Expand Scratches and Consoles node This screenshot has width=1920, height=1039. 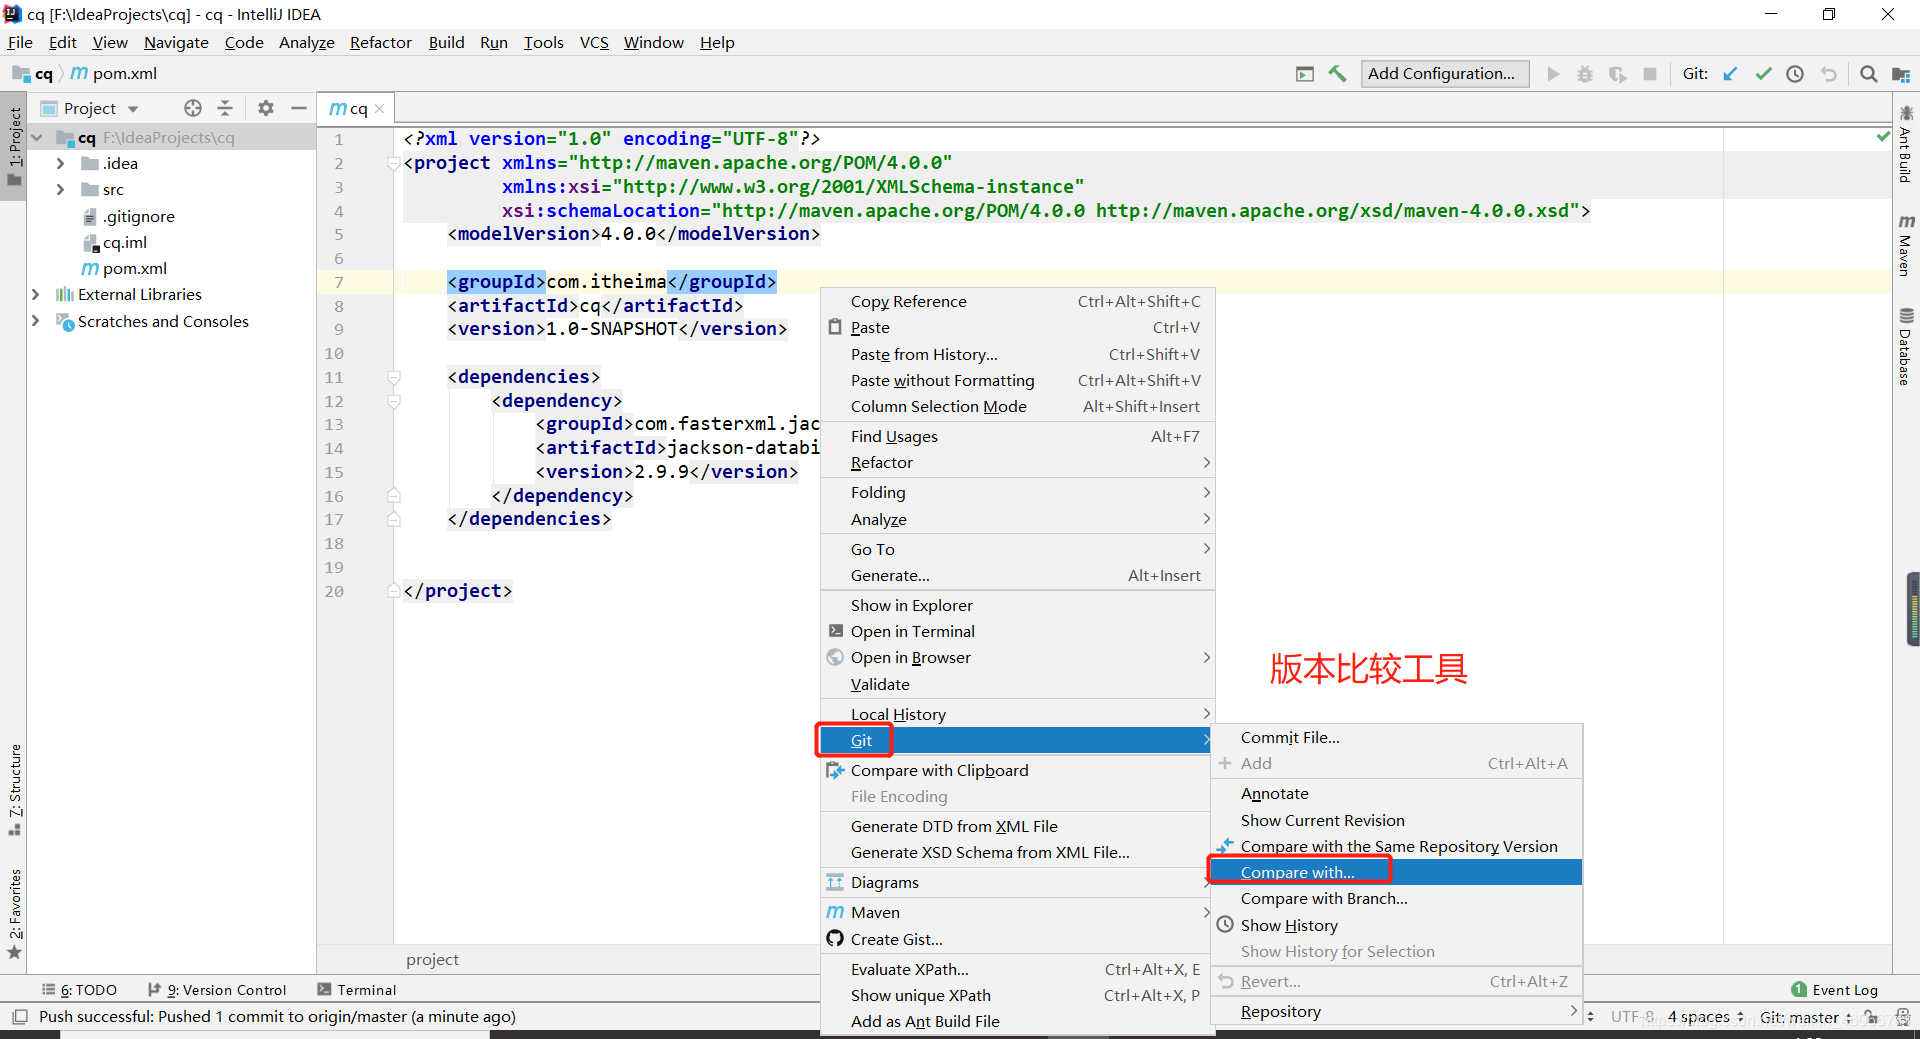click(x=36, y=321)
